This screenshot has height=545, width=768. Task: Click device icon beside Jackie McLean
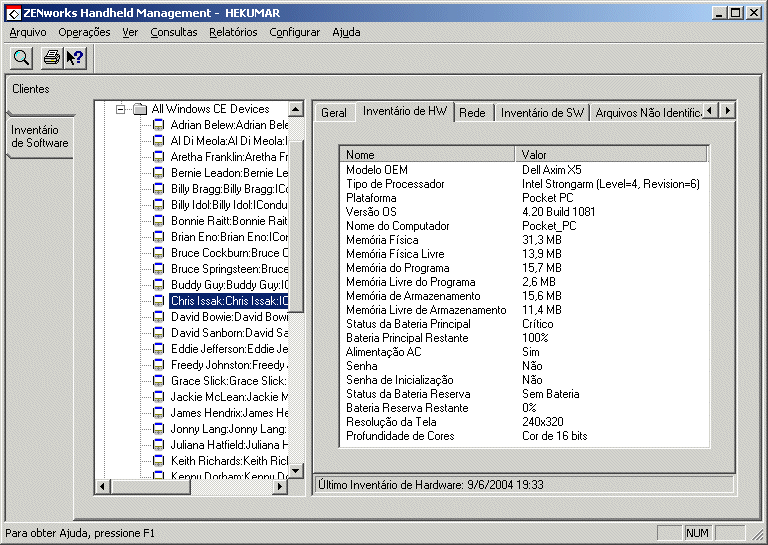pos(158,397)
